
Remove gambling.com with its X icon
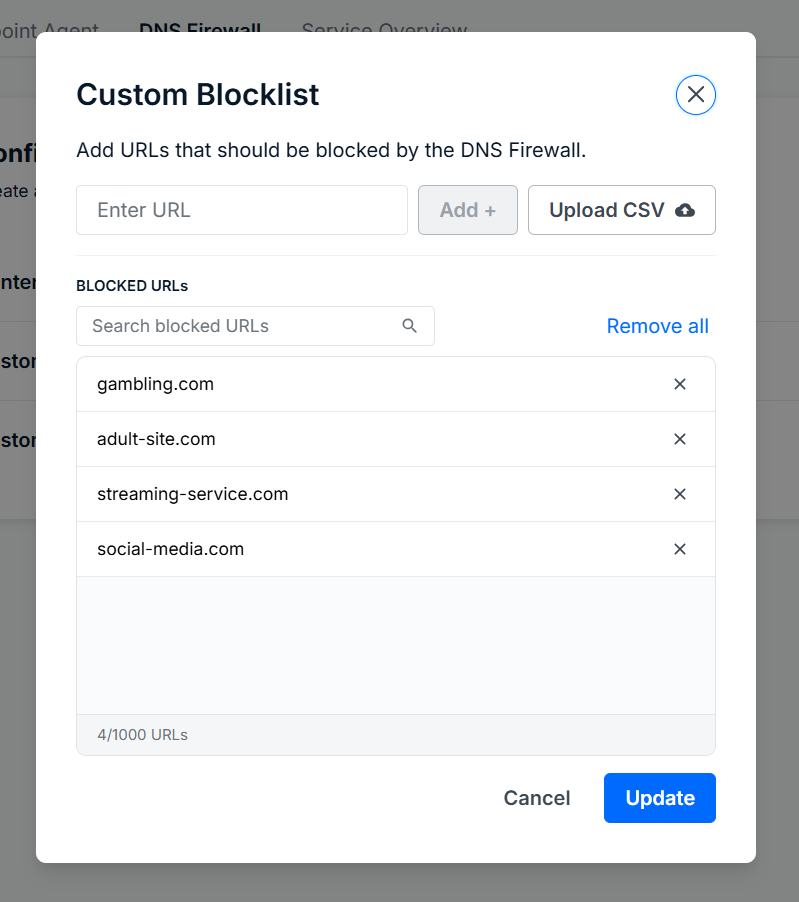pos(679,384)
